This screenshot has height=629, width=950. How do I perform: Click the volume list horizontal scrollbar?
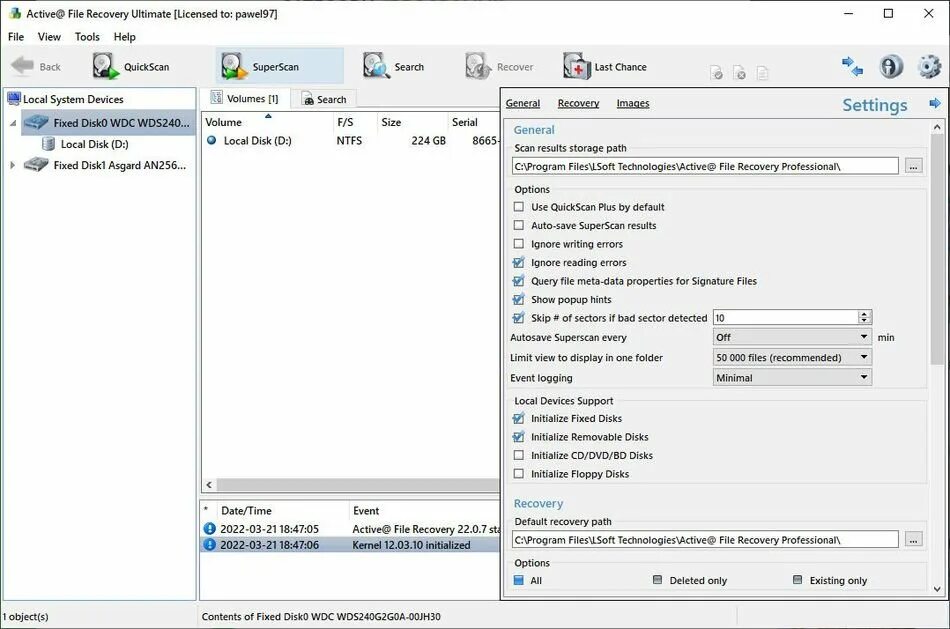pyautogui.click(x=357, y=485)
